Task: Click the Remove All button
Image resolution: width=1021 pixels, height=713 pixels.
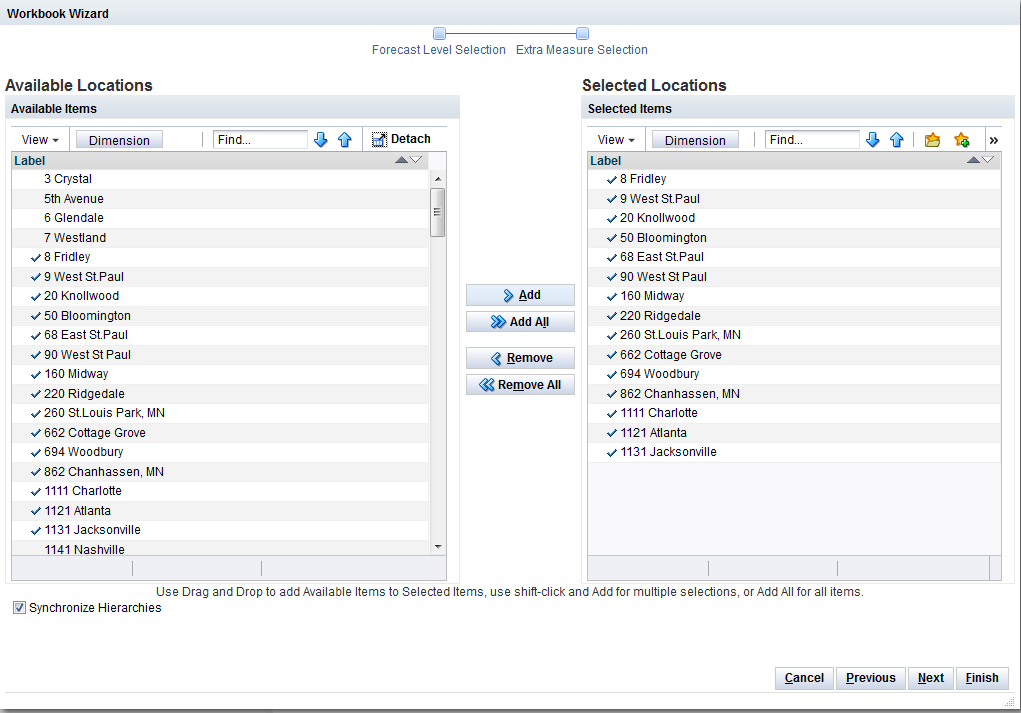Action: click(x=520, y=385)
